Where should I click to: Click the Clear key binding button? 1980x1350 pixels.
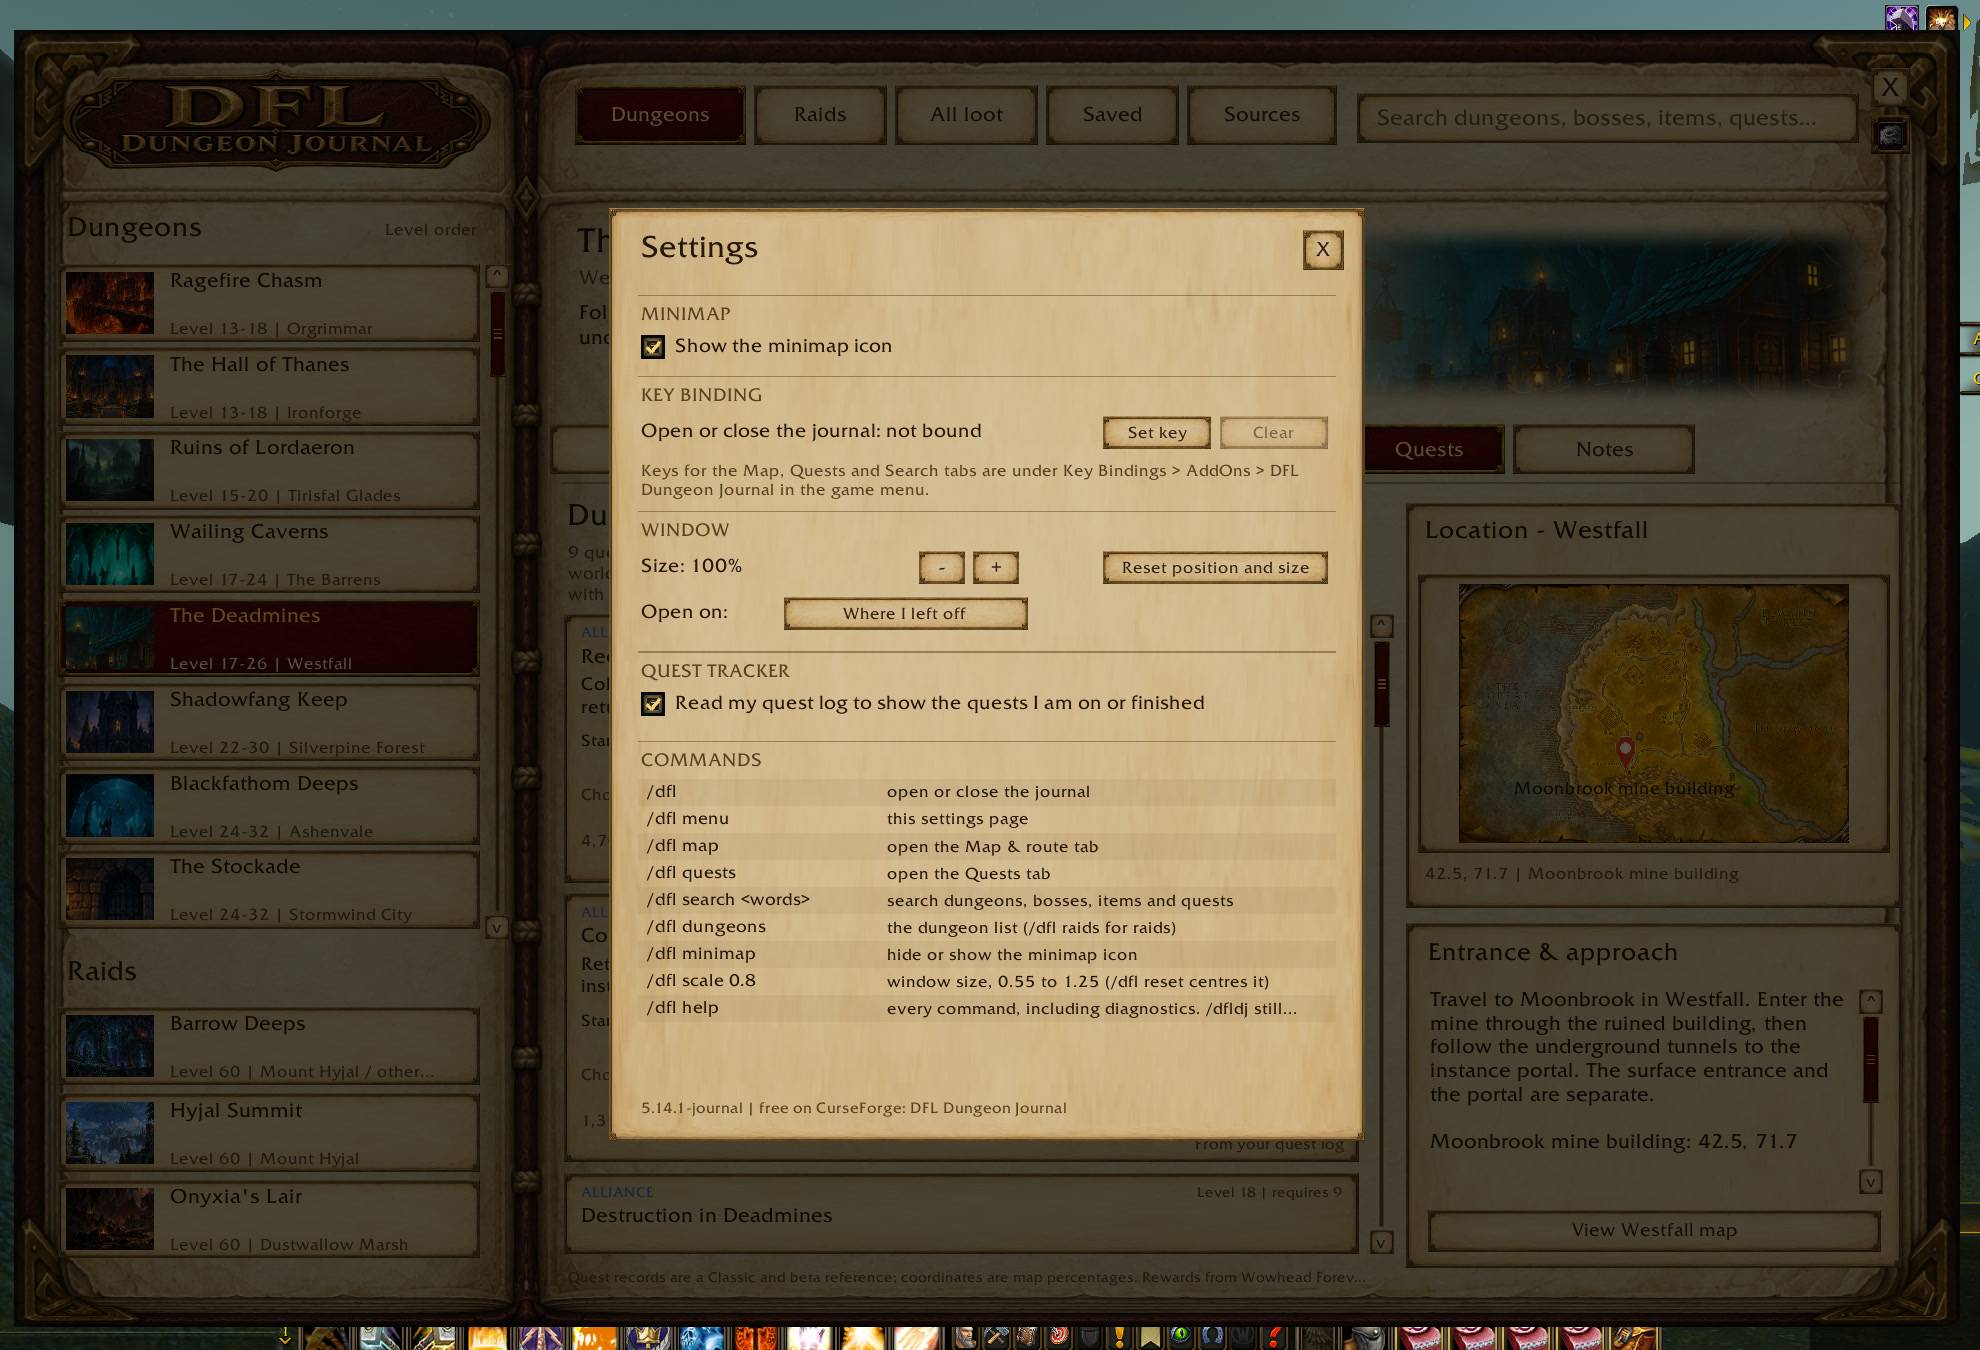point(1273,432)
